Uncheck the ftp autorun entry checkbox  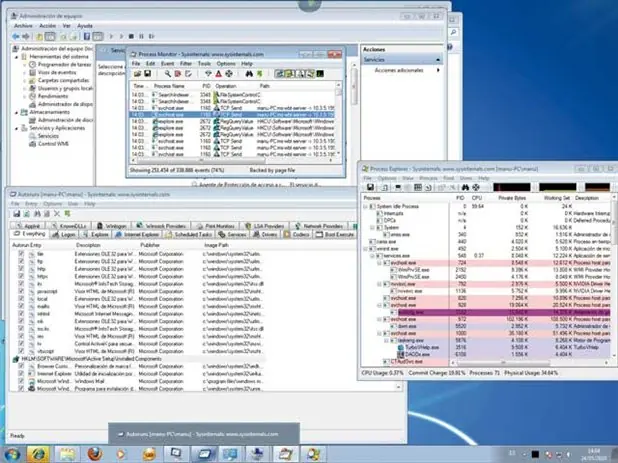[x=21, y=261]
